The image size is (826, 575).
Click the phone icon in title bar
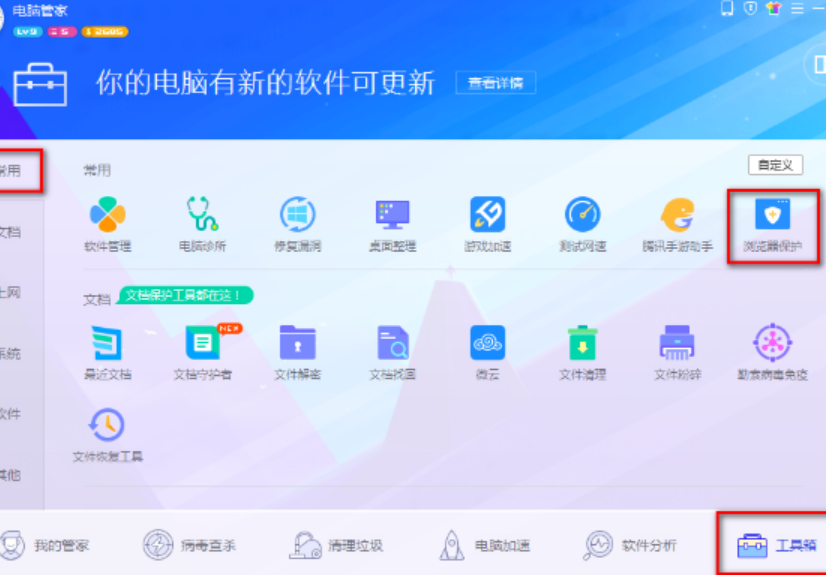tap(727, 8)
